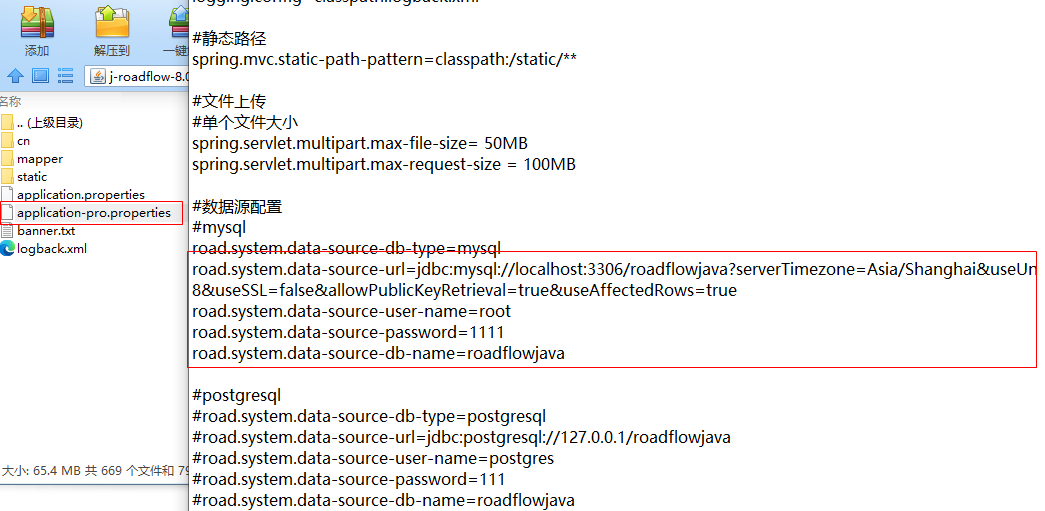Click folder icon beside mapper
Screen dimensions: 1045x511
pyautogui.click(x=7, y=159)
